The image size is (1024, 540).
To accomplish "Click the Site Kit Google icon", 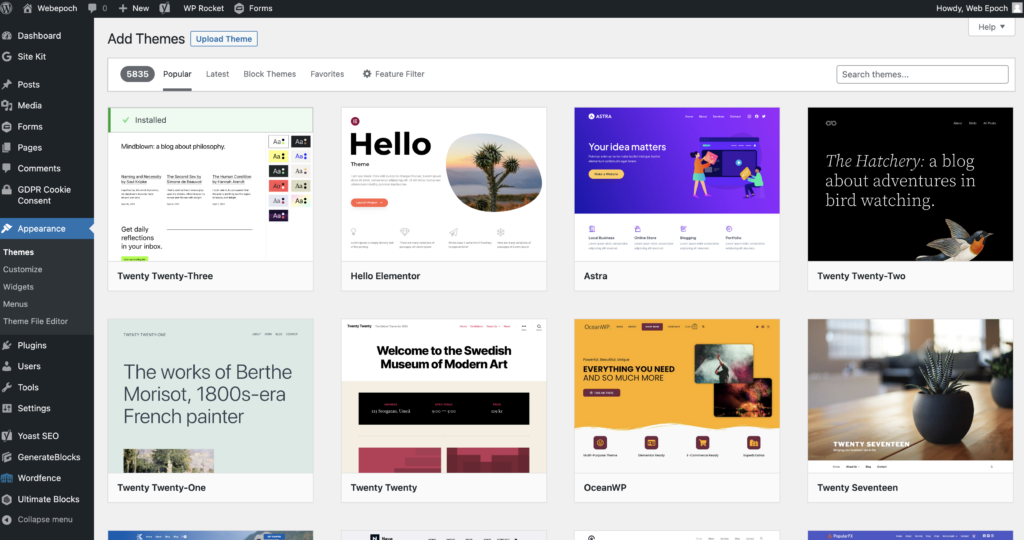I will [x=7, y=56].
